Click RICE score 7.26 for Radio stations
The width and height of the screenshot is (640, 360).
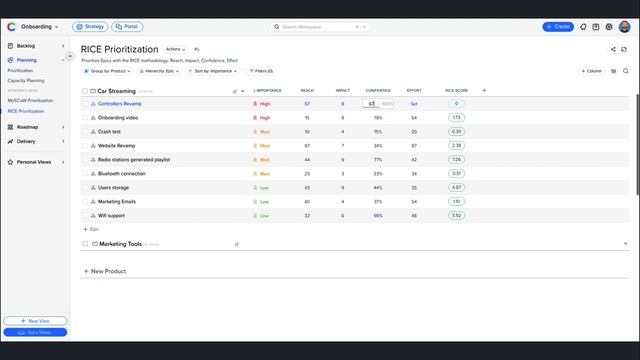[x=456, y=160]
